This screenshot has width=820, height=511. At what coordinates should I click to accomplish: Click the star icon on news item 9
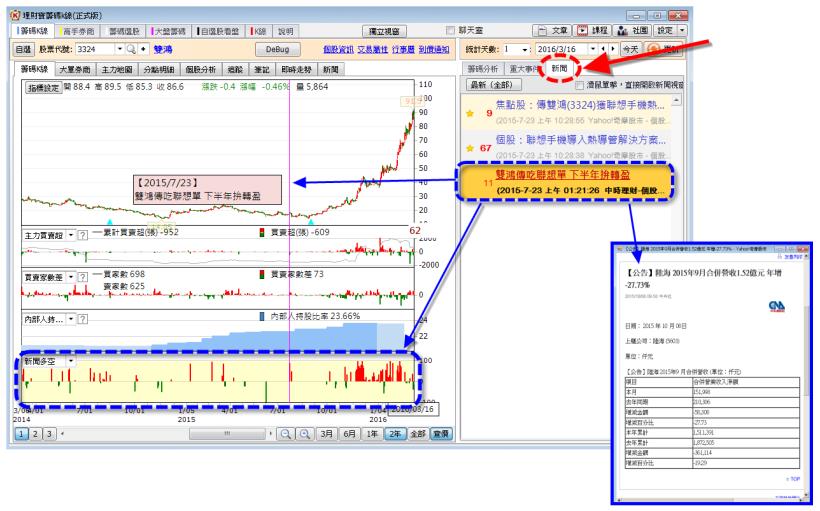470,113
